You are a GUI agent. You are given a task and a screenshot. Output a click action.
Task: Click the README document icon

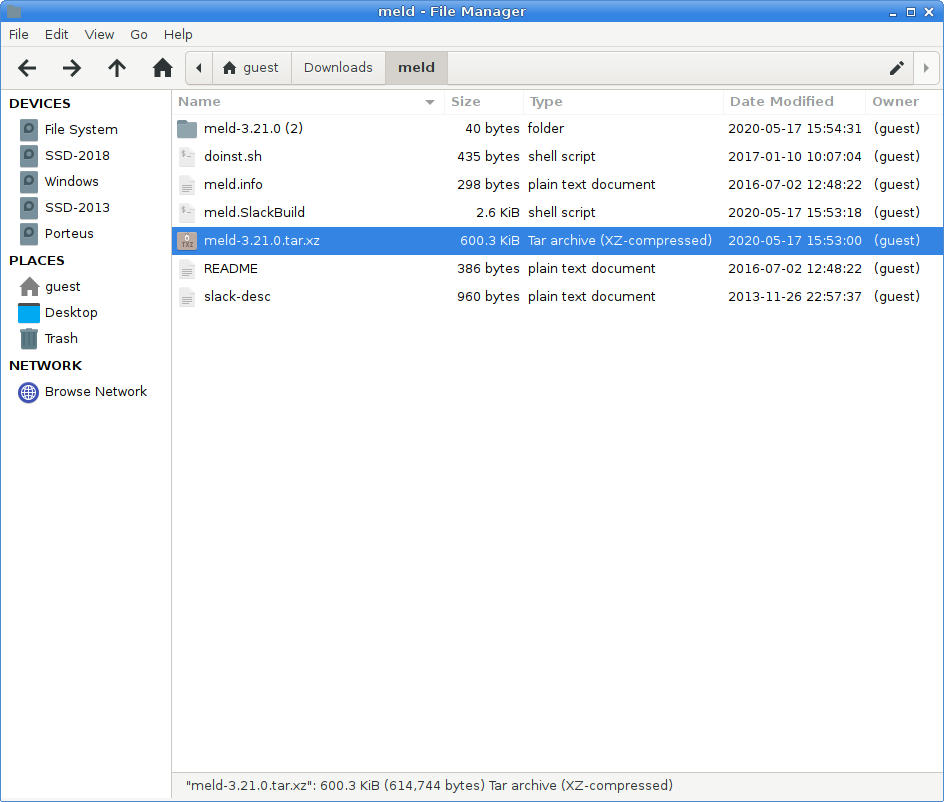(x=187, y=269)
